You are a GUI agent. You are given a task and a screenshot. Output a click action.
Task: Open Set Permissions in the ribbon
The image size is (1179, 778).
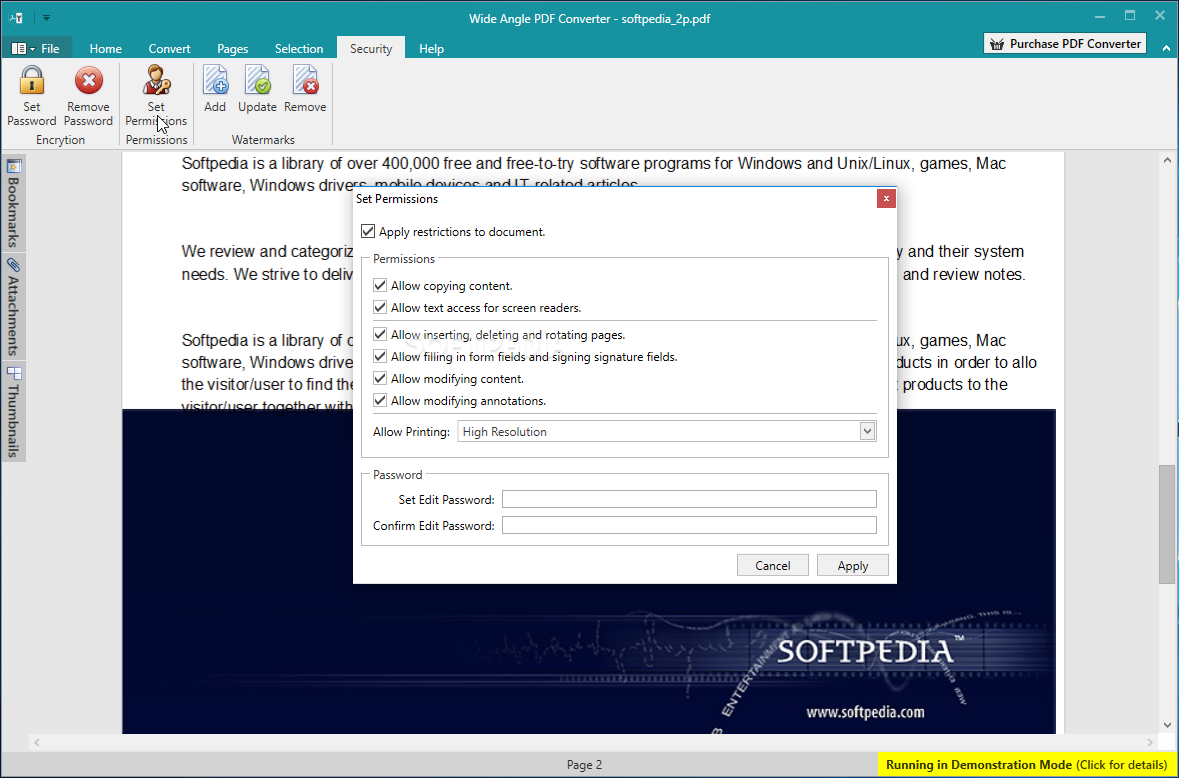(x=156, y=96)
